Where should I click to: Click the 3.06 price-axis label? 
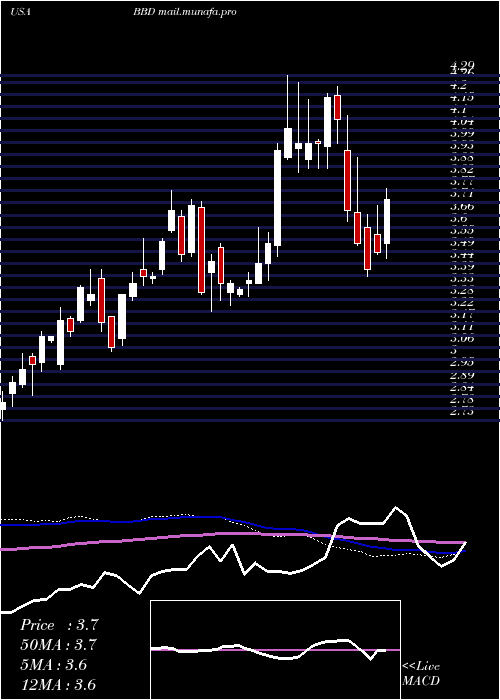462,339
